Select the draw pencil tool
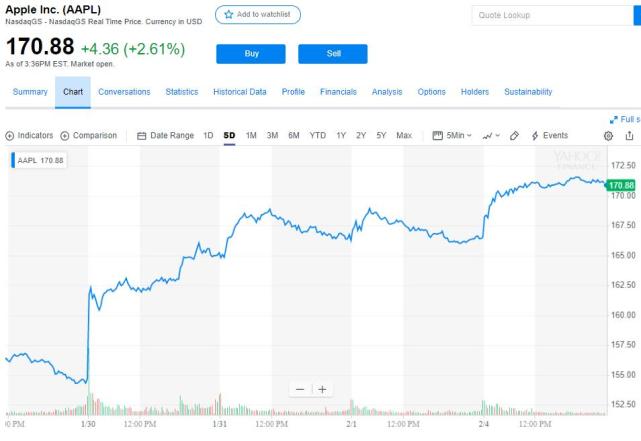 click(514, 136)
